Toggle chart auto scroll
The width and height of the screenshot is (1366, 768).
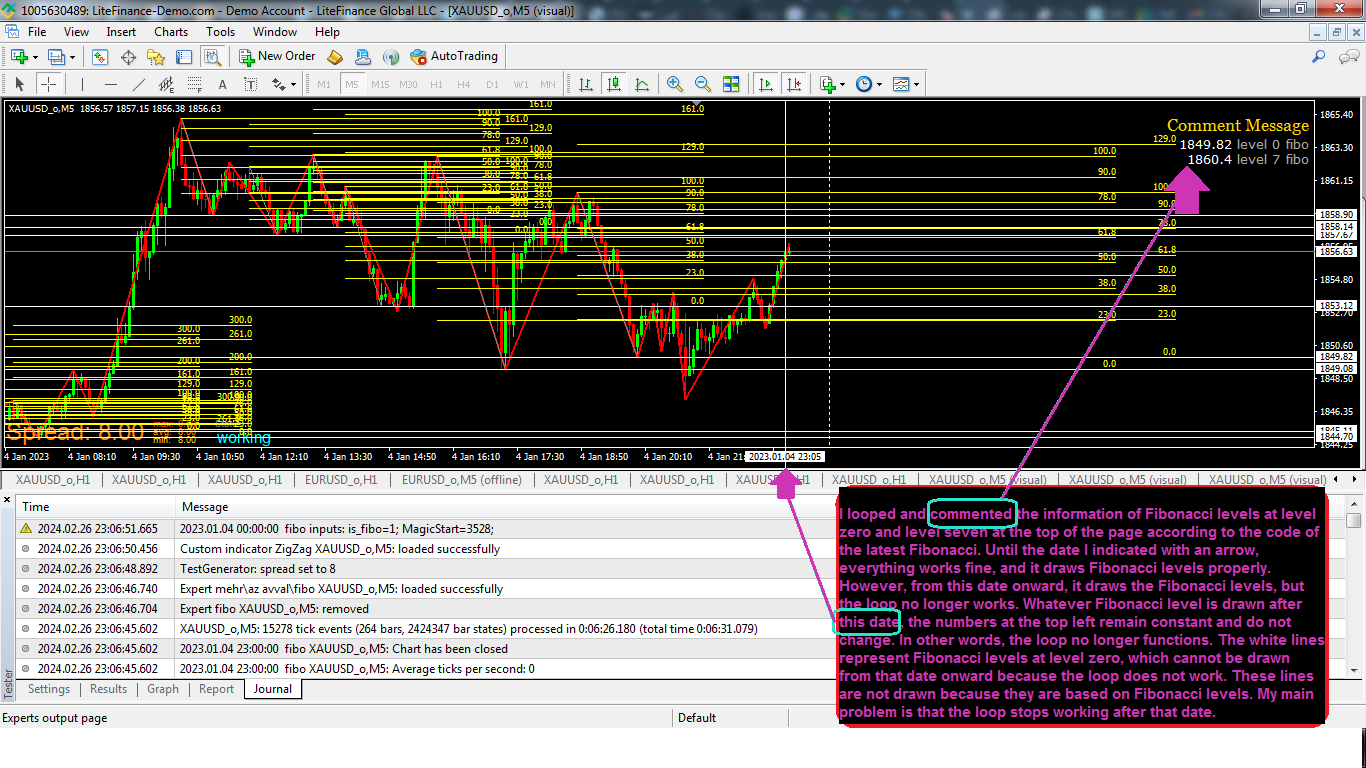(x=766, y=84)
